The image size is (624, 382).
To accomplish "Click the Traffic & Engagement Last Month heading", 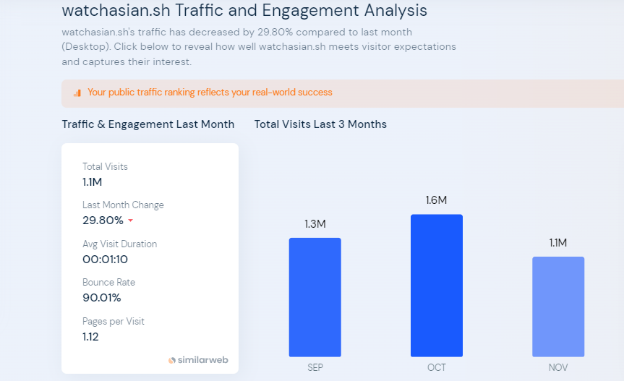I will (148, 125).
